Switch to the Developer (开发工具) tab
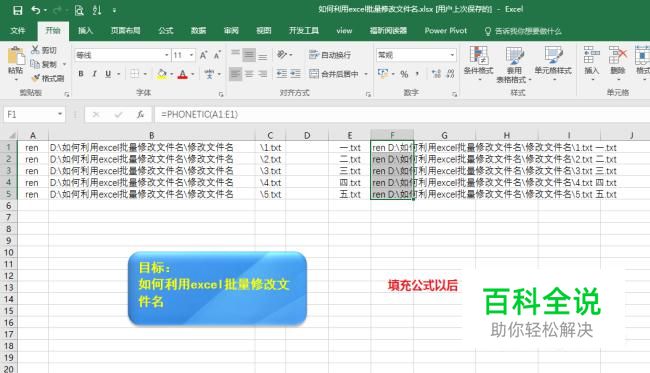This screenshot has width=650, height=373. pos(304,31)
